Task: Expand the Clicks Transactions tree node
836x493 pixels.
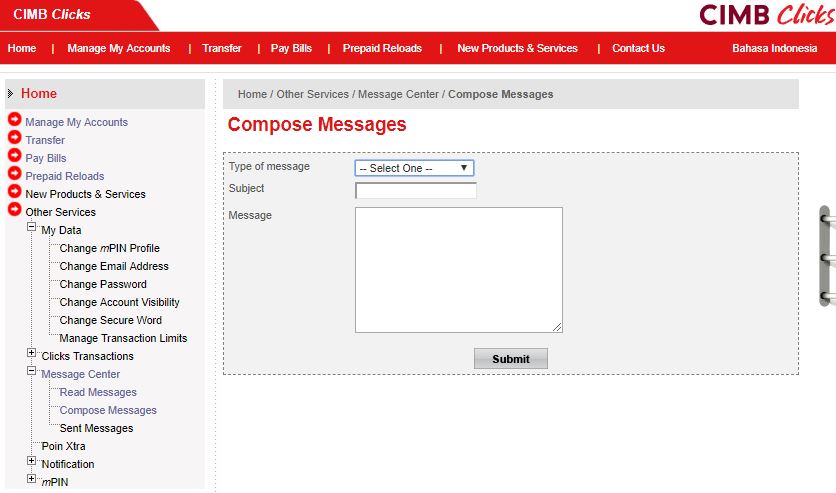Action: pyautogui.click(x=31, y=353)
